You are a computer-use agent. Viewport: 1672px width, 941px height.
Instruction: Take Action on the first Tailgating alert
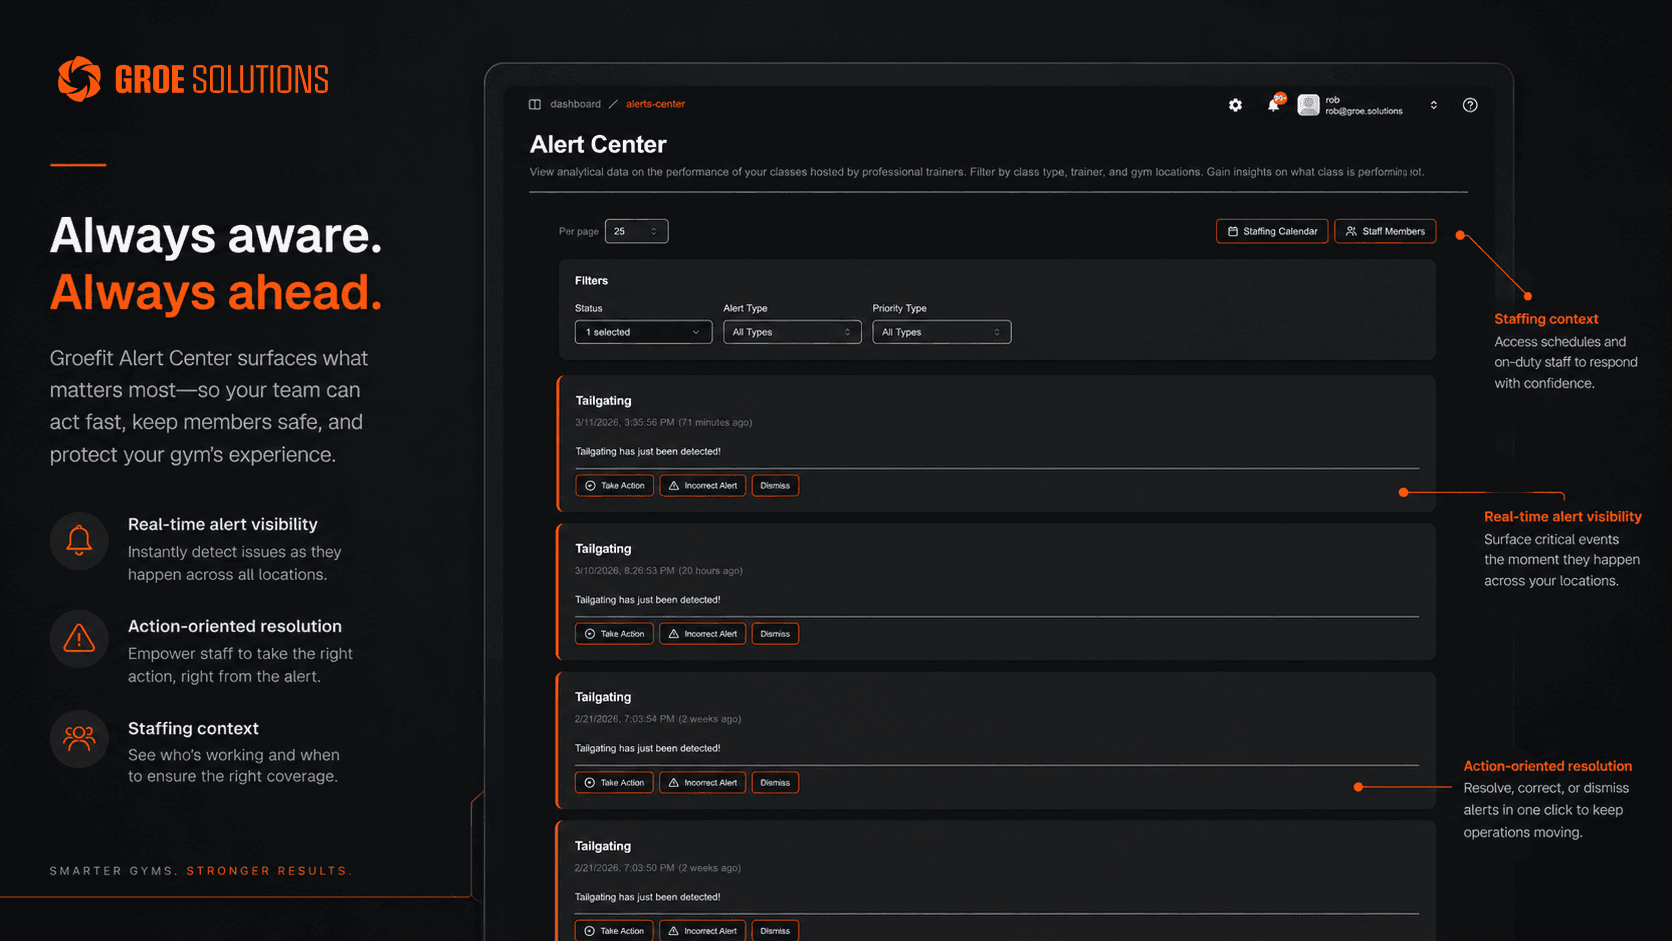coord(614,485)
